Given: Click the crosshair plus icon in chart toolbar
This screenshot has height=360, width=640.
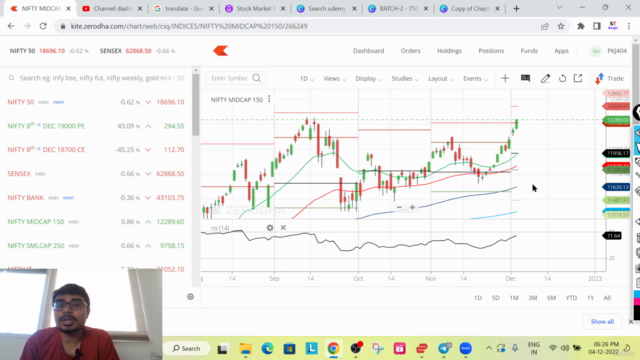Looking at the screenshot, I should [505, 78].
